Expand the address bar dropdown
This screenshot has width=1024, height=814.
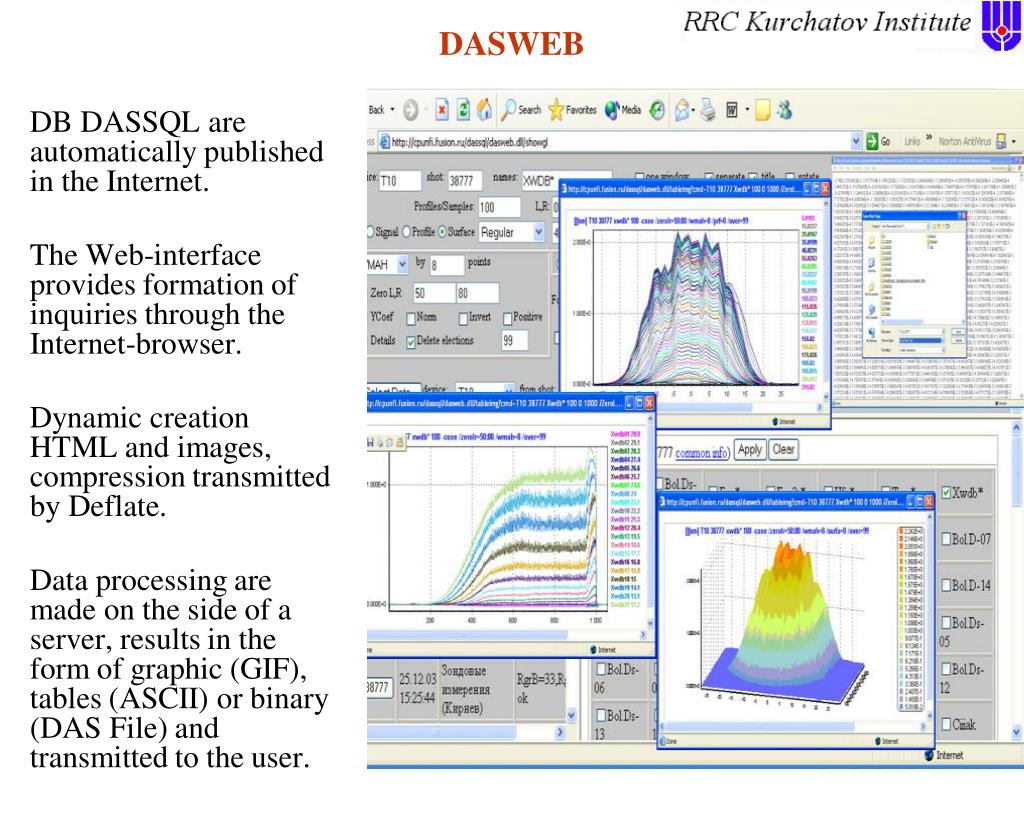tap(856, 141)
